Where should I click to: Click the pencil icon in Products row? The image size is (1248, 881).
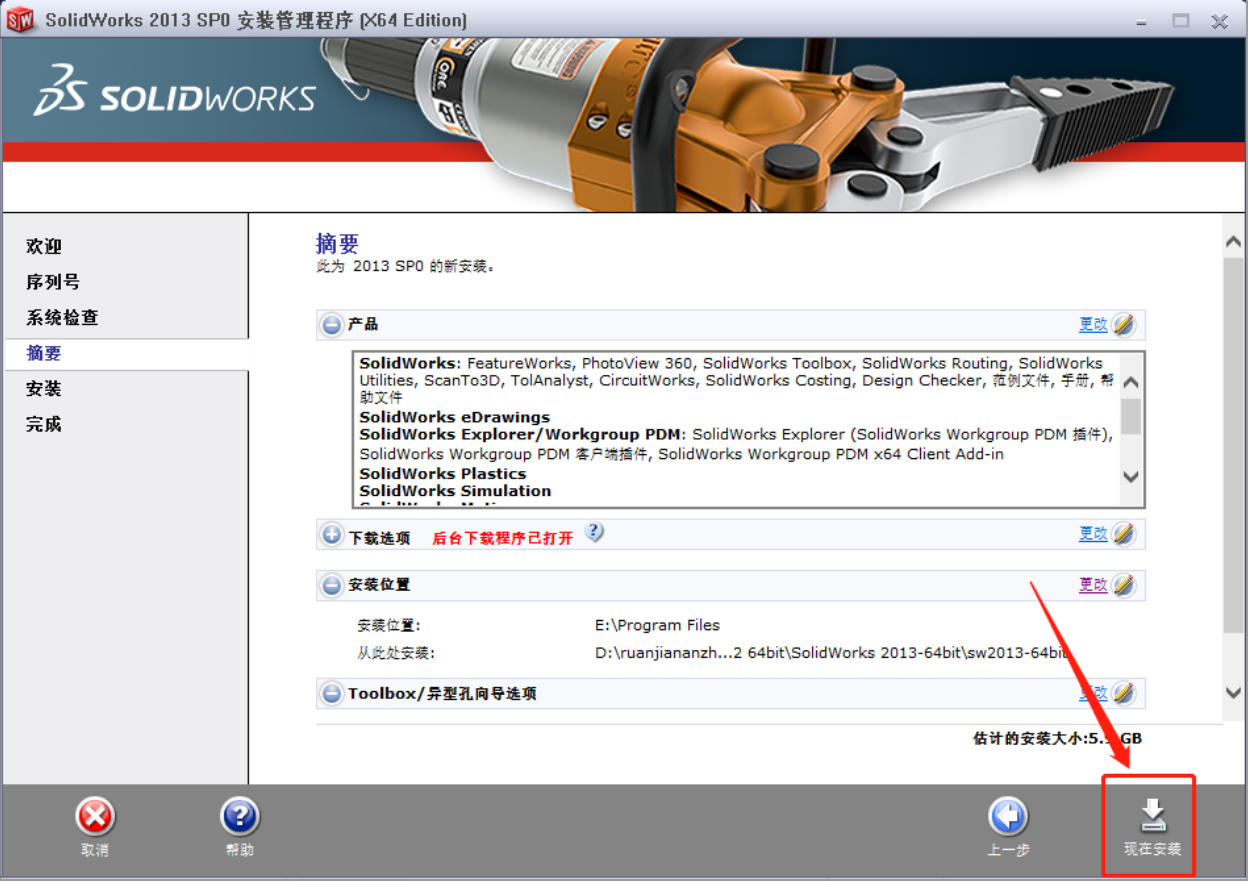pyautogui.click(x=1124, y=325)
